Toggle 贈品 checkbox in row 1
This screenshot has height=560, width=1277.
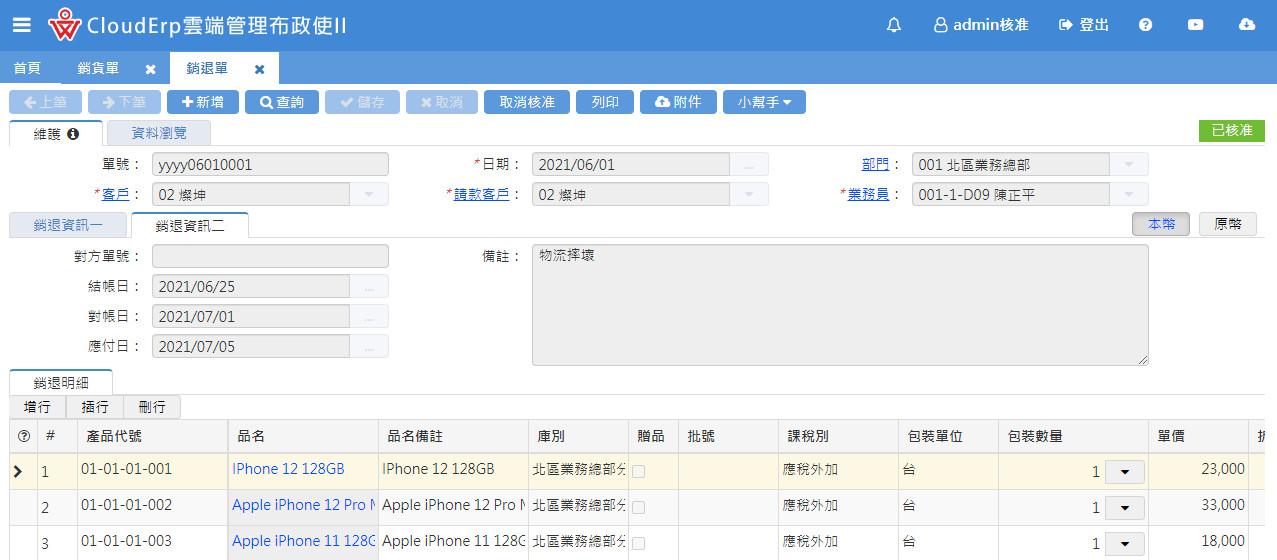point(638,471)
